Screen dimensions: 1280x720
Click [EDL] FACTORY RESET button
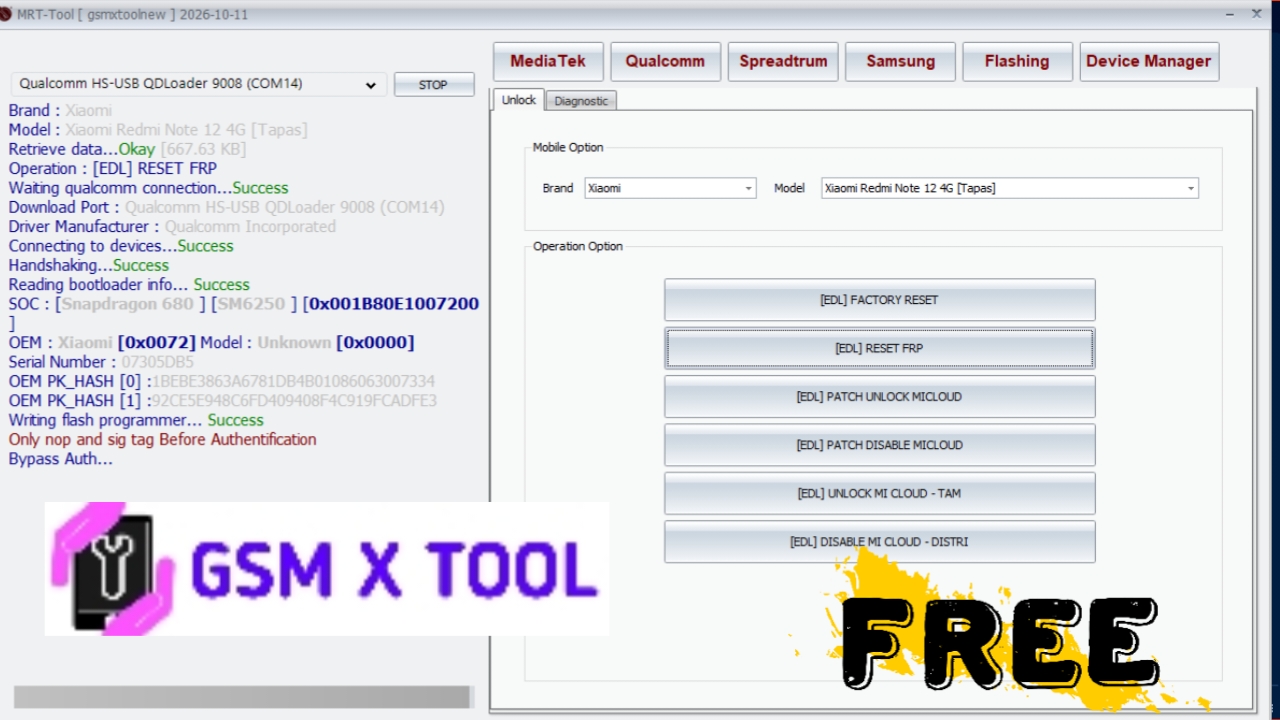(x=879, y=300)
